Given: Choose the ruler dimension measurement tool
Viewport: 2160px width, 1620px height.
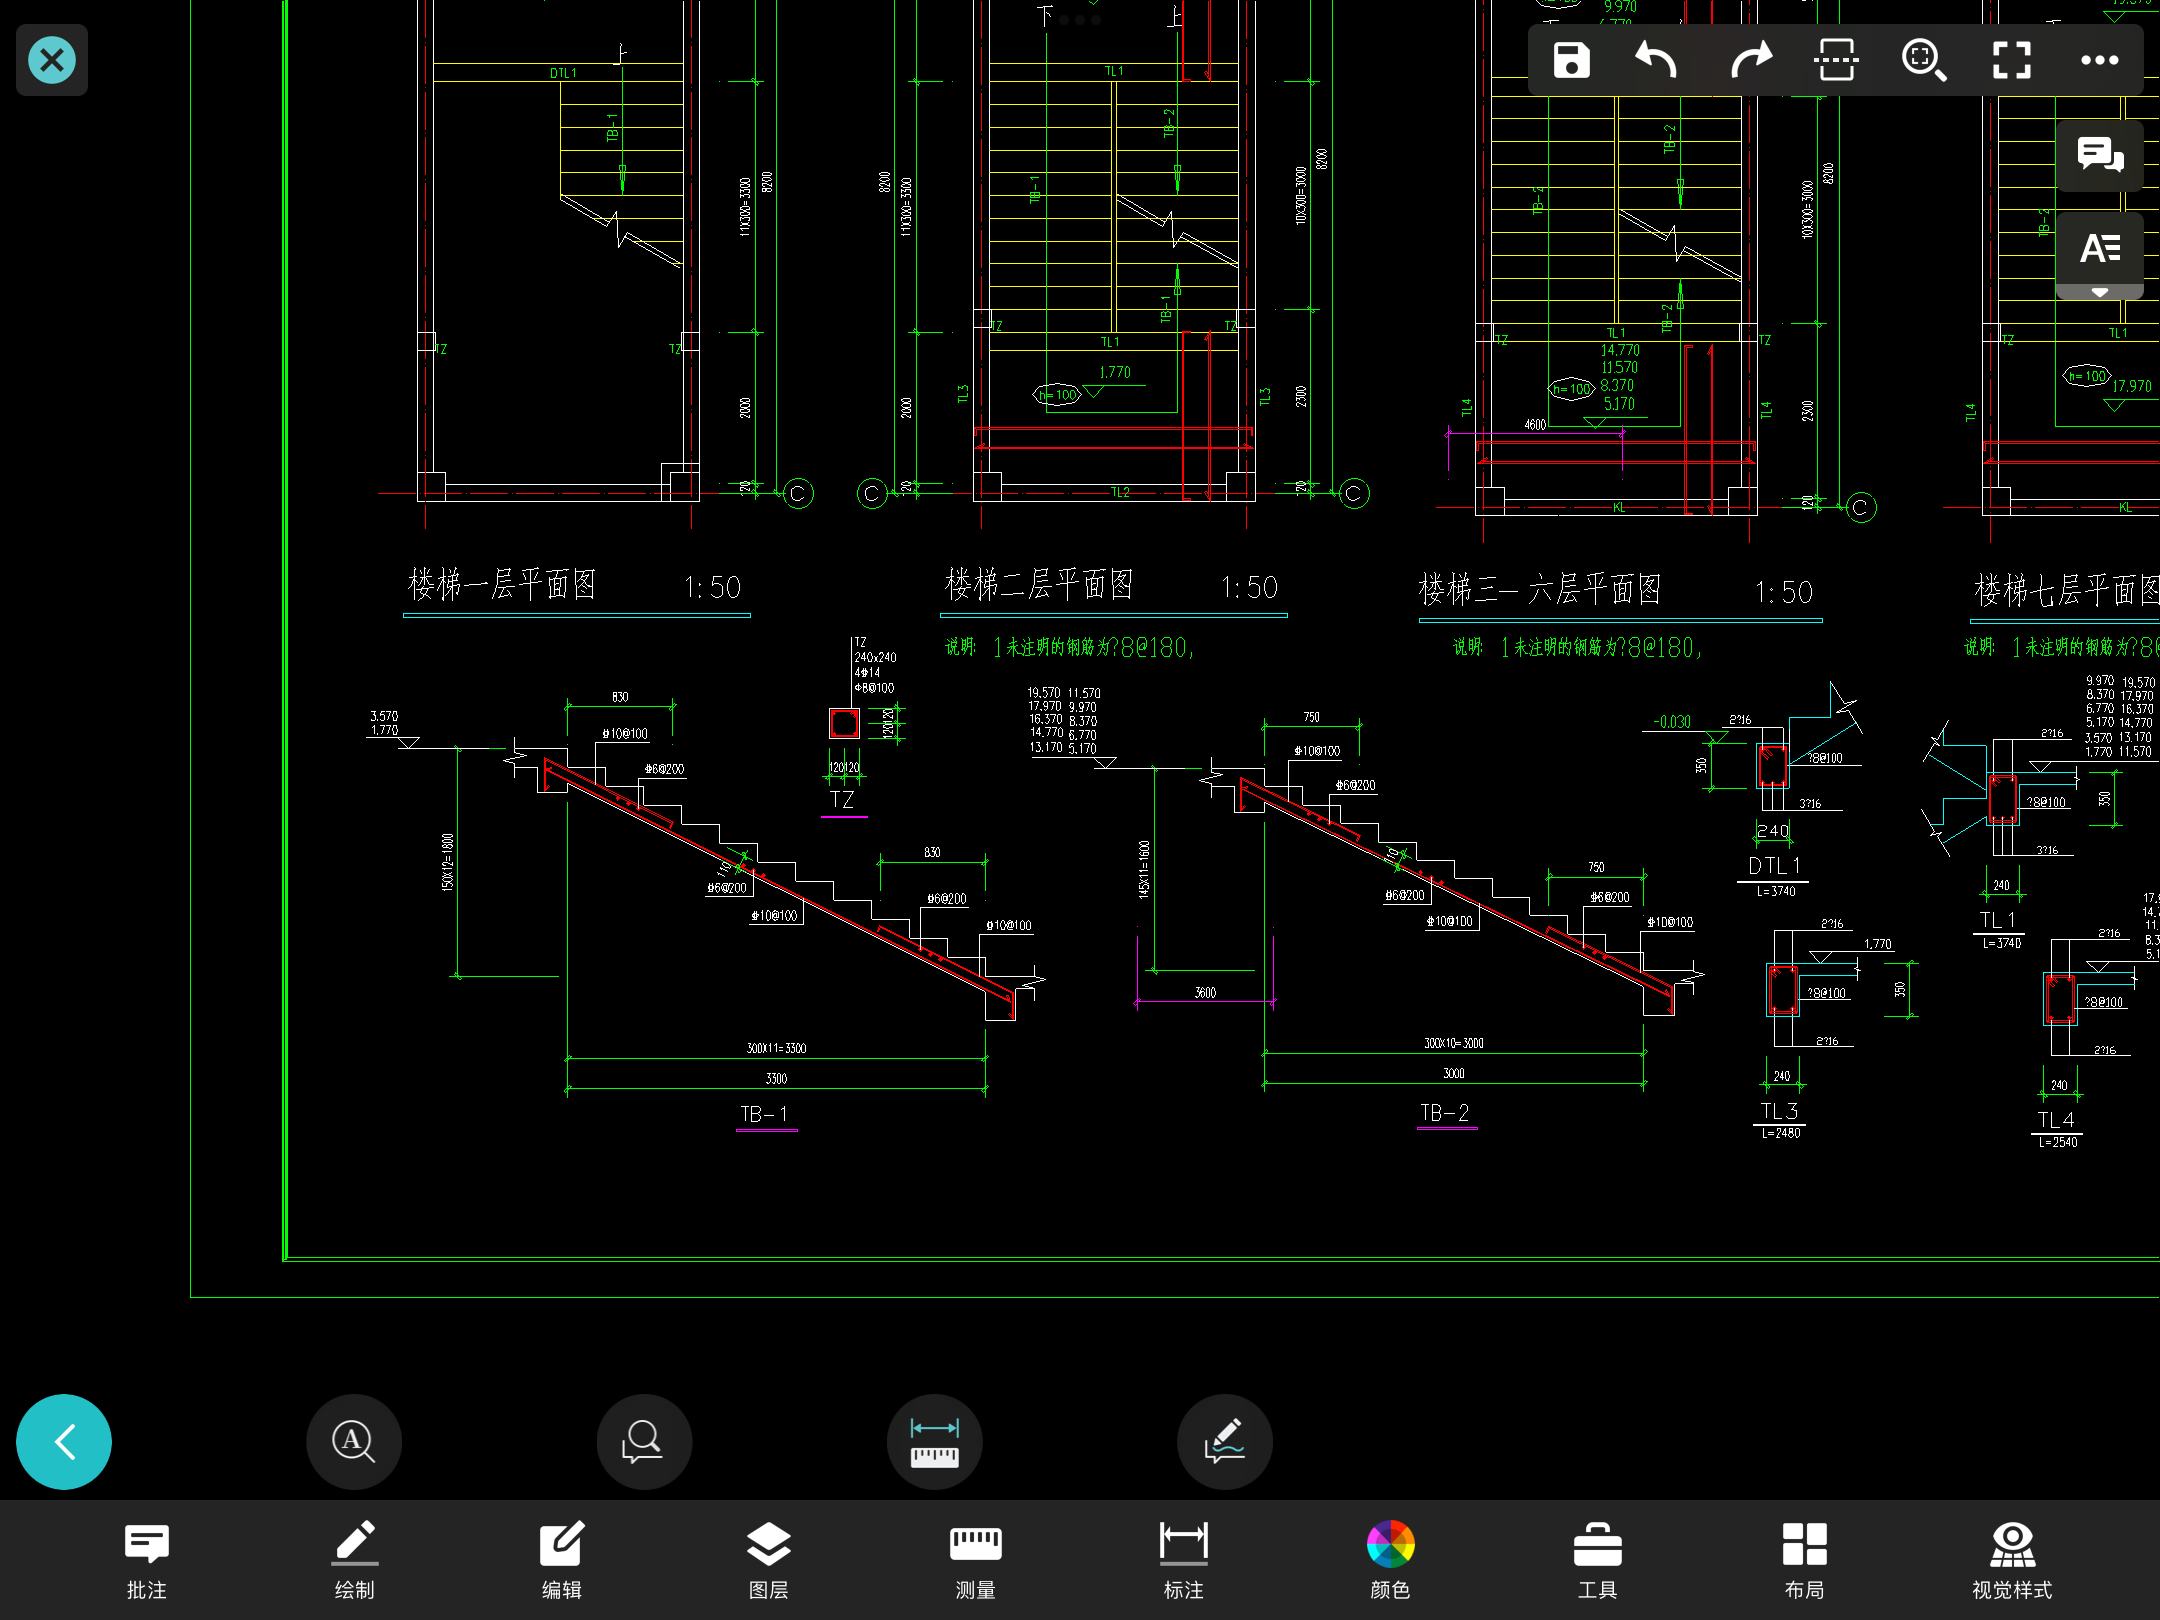Looking at the screenshot, I should point(934,1442).
